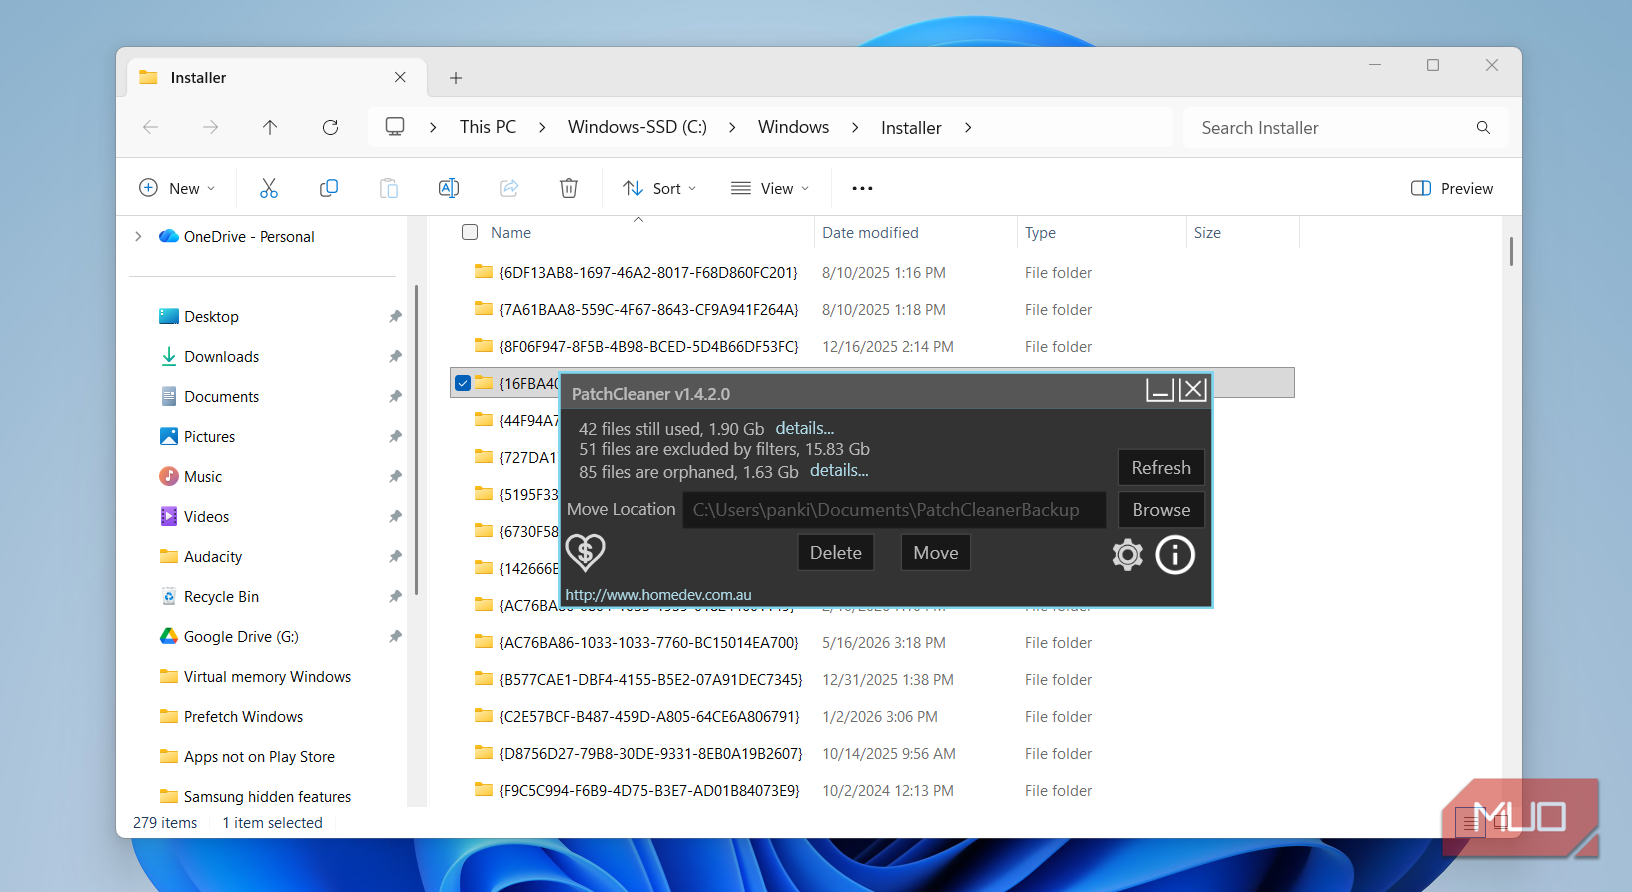Image resolution: width=1632 pixels, height=892 pixels.
Task: Close the PatchCleaner dialog
Action: [x=1192, y=390]
